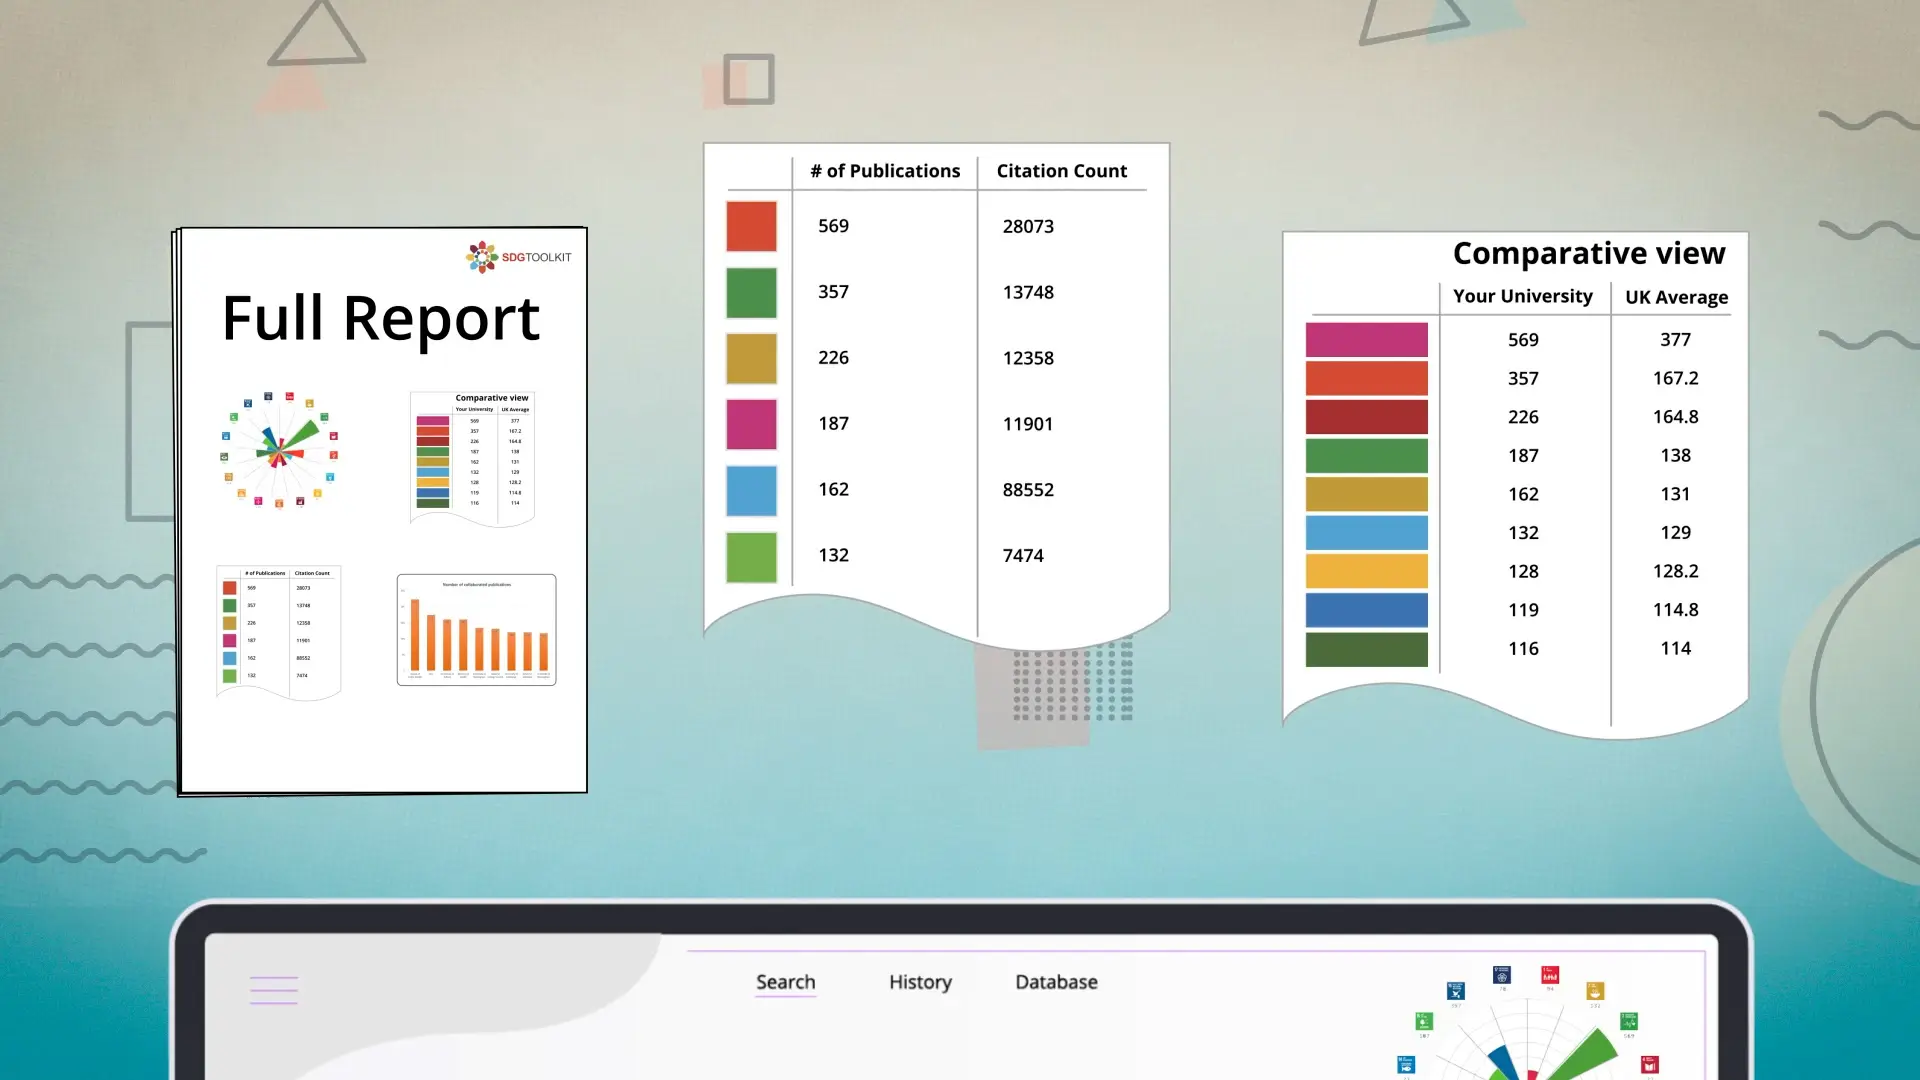Select the yellow Zero Hunger SDG icon
Image resolution: width=1920 pixels, height=1080 pixels.
coord(1595,991)
